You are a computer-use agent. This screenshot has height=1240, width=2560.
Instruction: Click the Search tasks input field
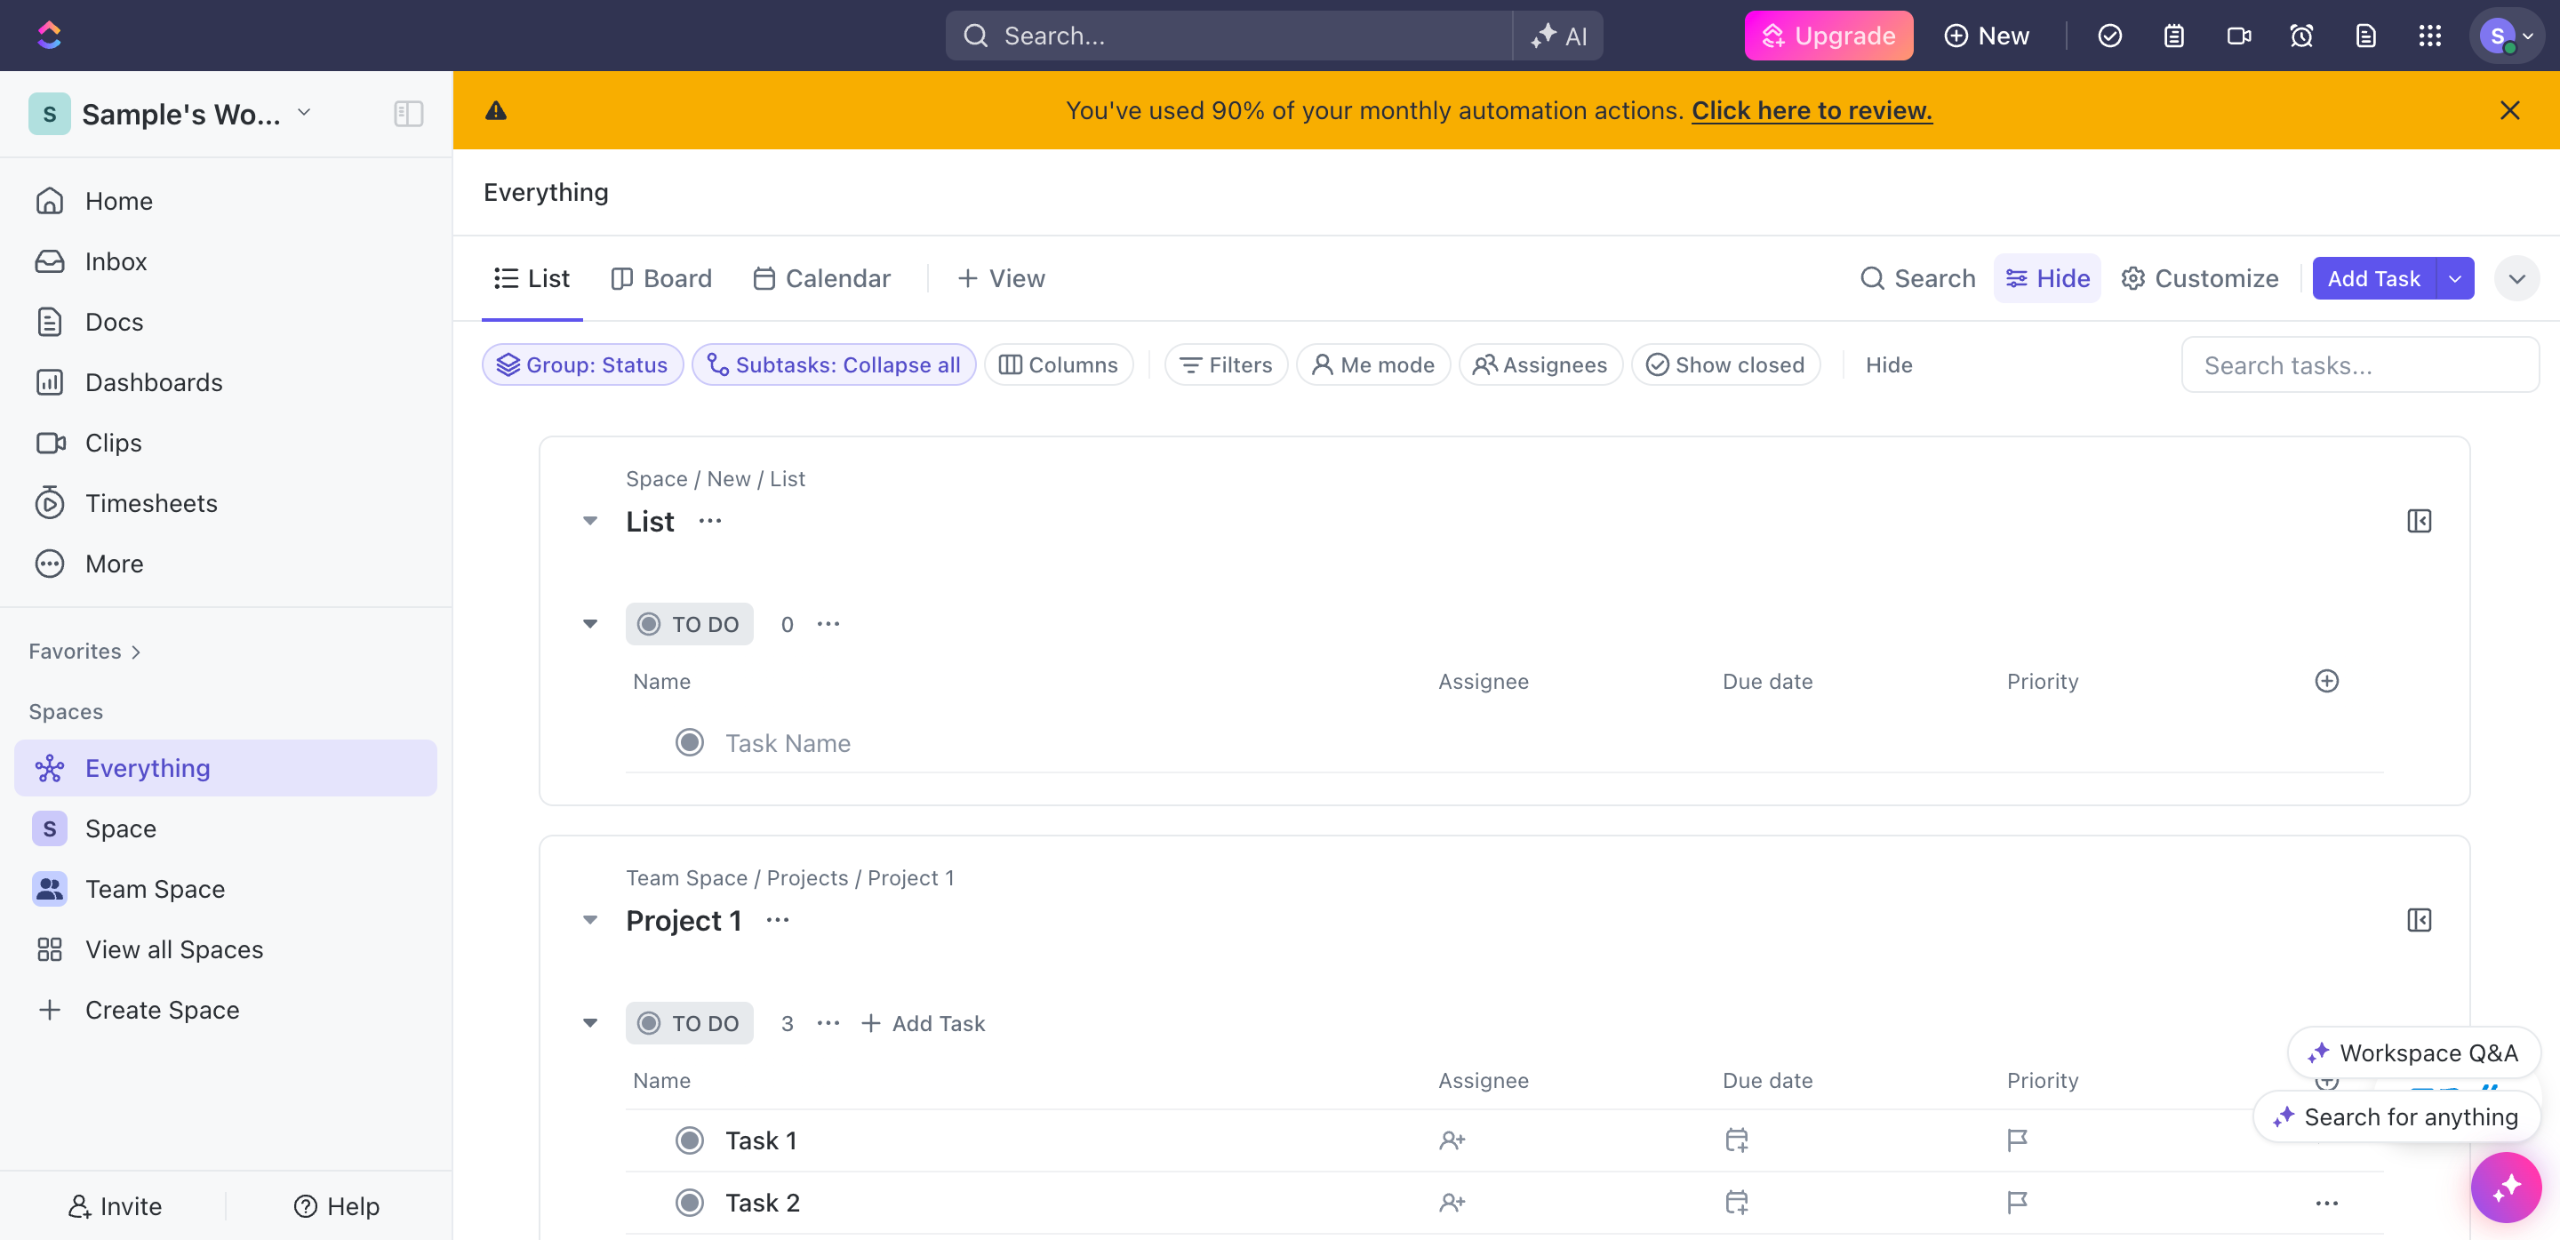point(2359,365)
